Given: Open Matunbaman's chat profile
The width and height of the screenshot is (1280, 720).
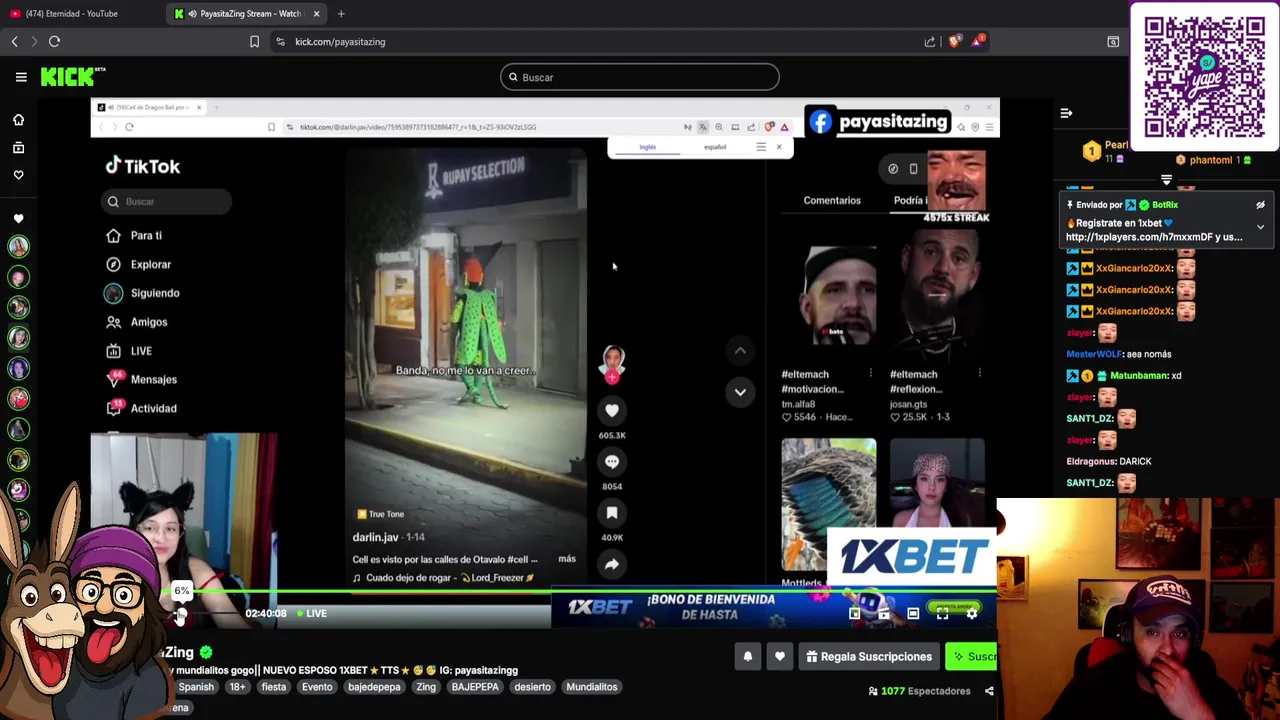Looking at the screenshot, I should 1138,375.
